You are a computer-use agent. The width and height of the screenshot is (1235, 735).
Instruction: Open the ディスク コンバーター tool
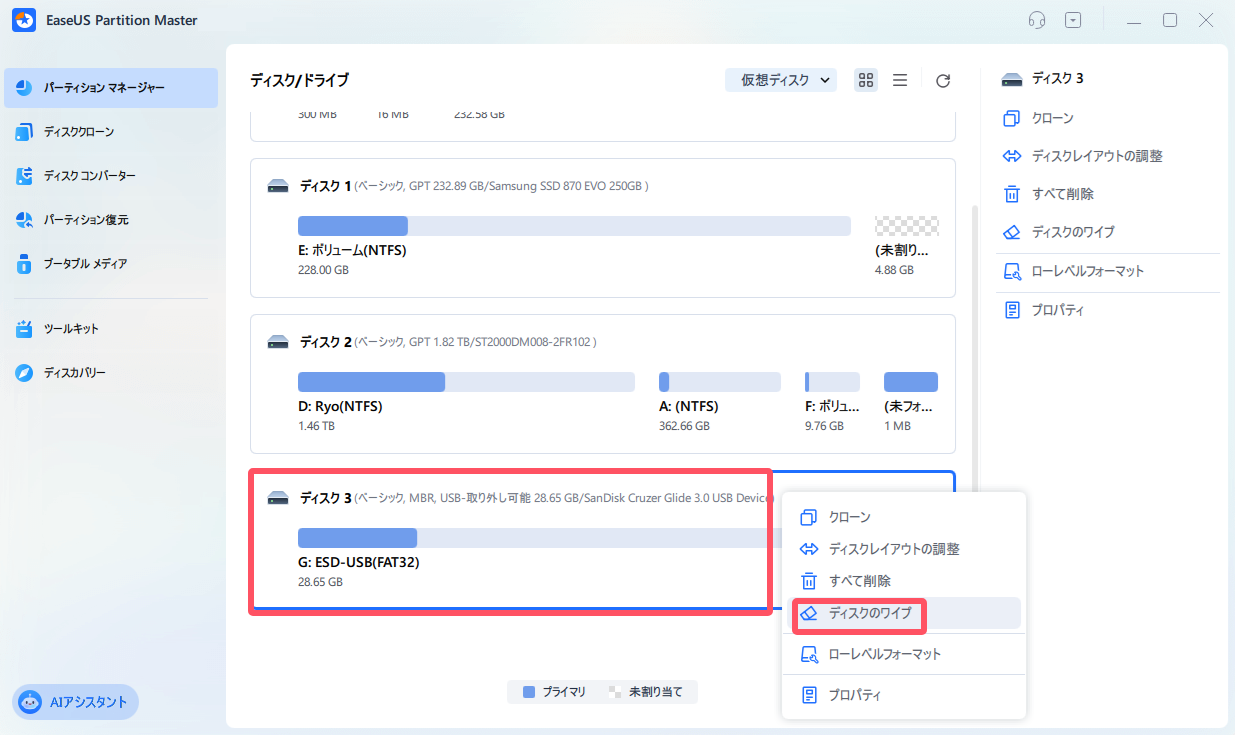point(86,176)
